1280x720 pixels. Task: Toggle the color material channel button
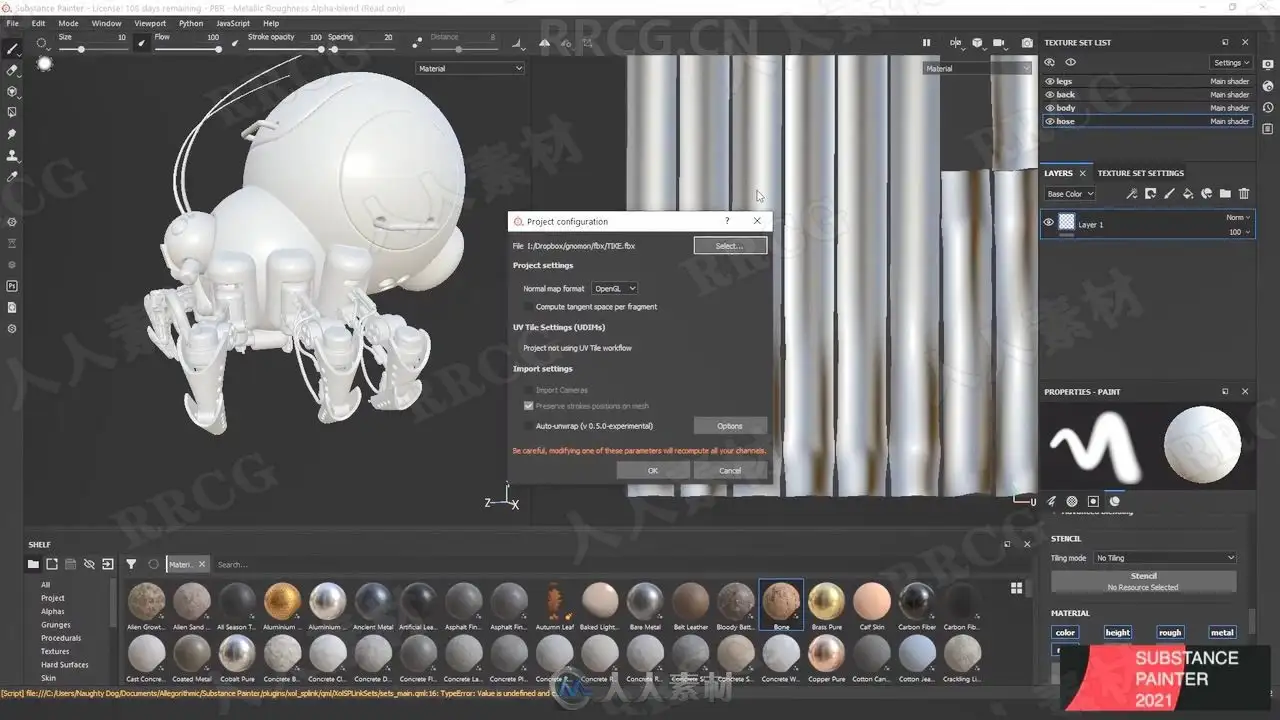[x=1066, y=632]
